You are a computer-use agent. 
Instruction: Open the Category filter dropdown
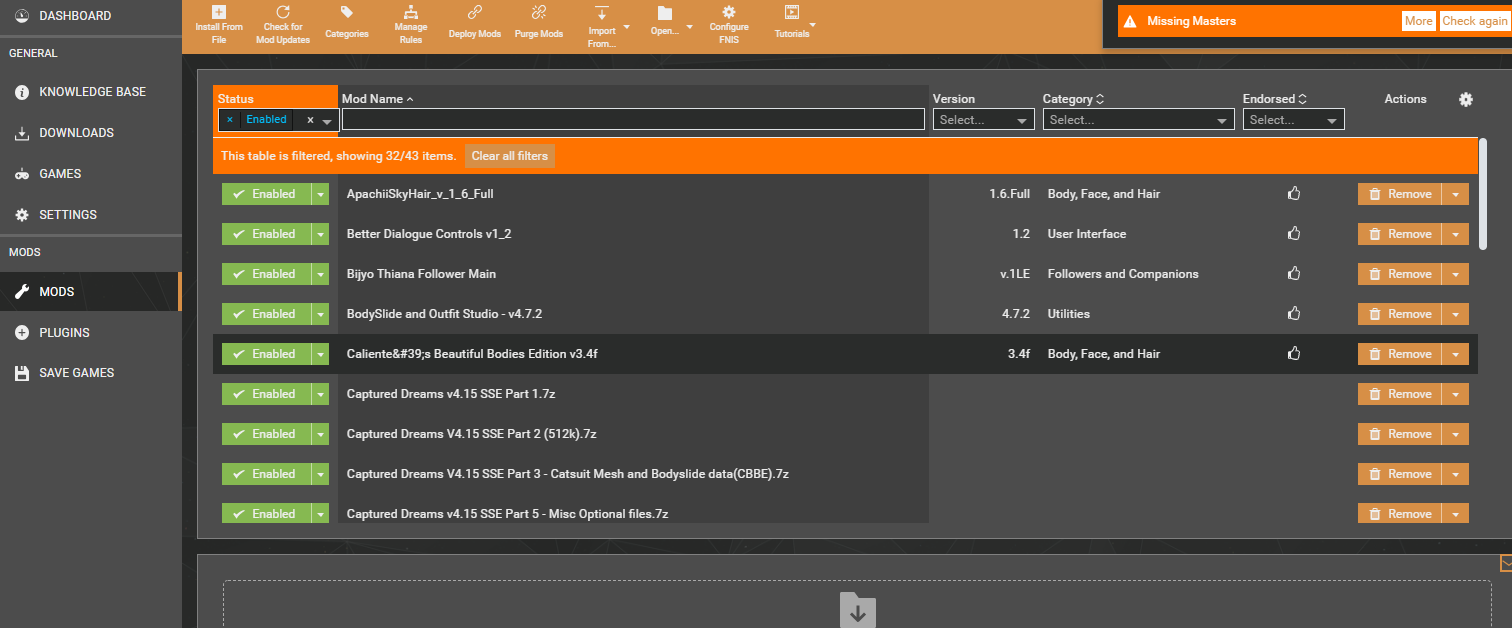1139,120
